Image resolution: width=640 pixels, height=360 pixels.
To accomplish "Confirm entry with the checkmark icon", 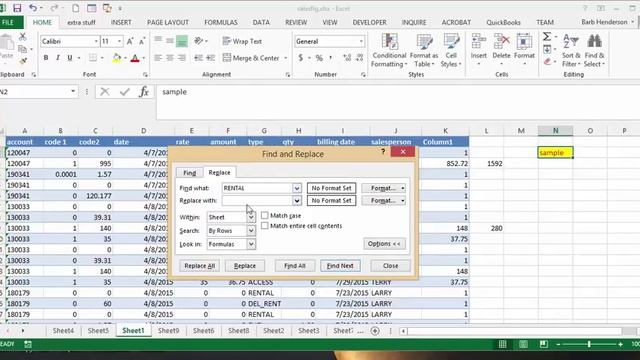I will (124, 92).
